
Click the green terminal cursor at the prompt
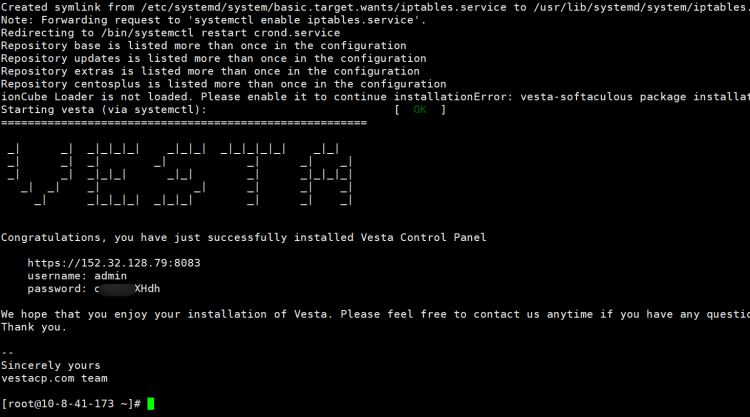(151, 404)
